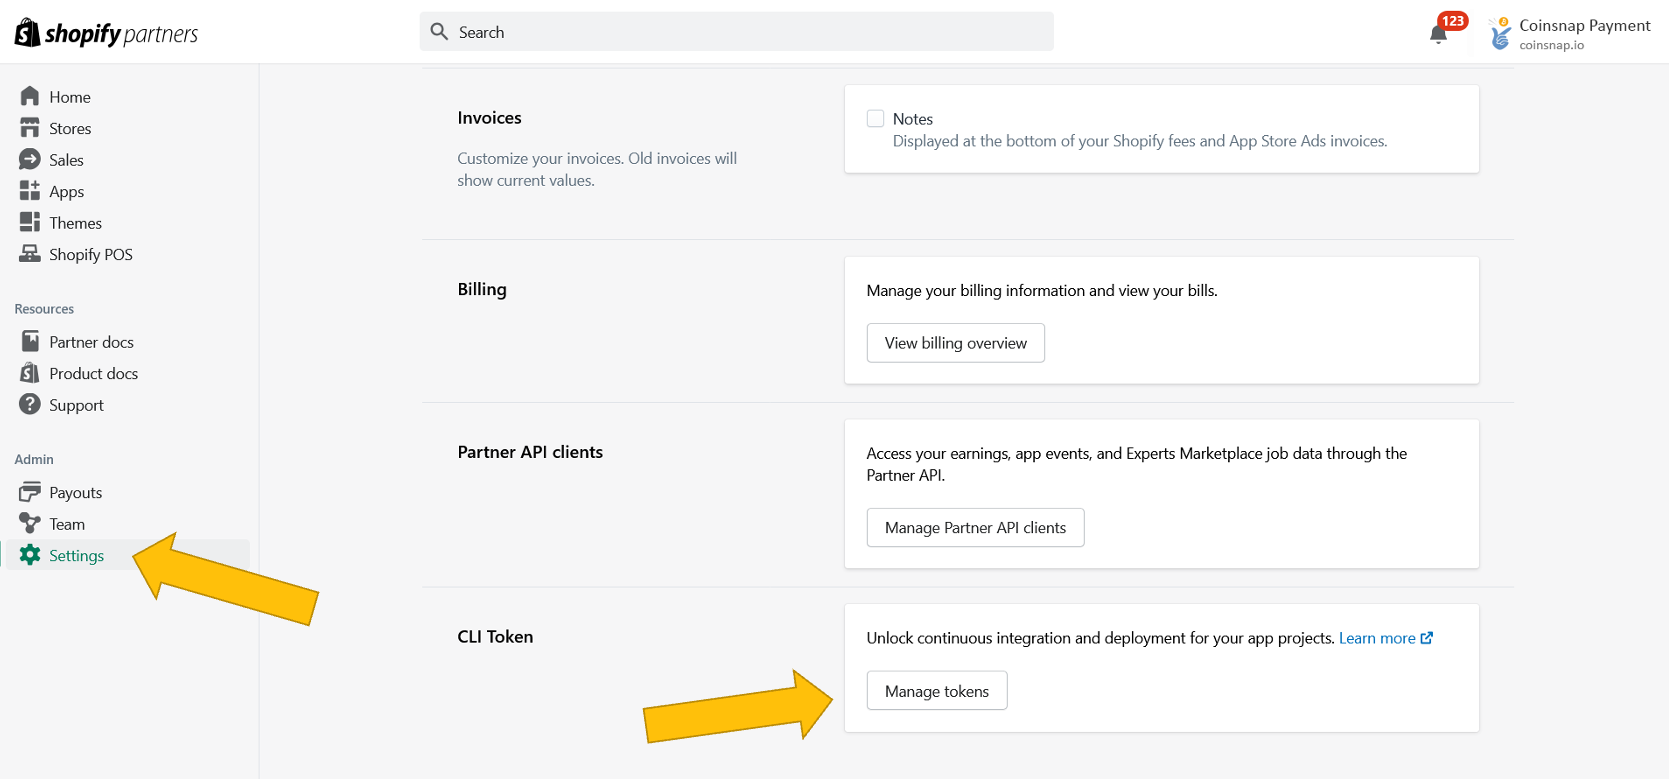Screen dimensions: 1669x779
Task: Click the CLI Token heading
Action: 495,637
